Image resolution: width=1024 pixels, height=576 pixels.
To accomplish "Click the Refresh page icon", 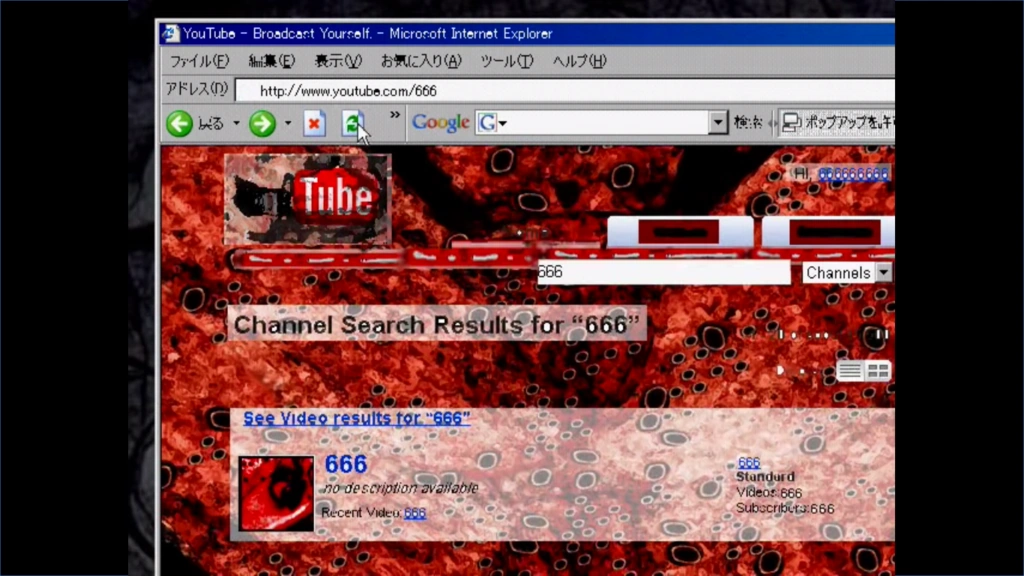I will tap(352, 123).
